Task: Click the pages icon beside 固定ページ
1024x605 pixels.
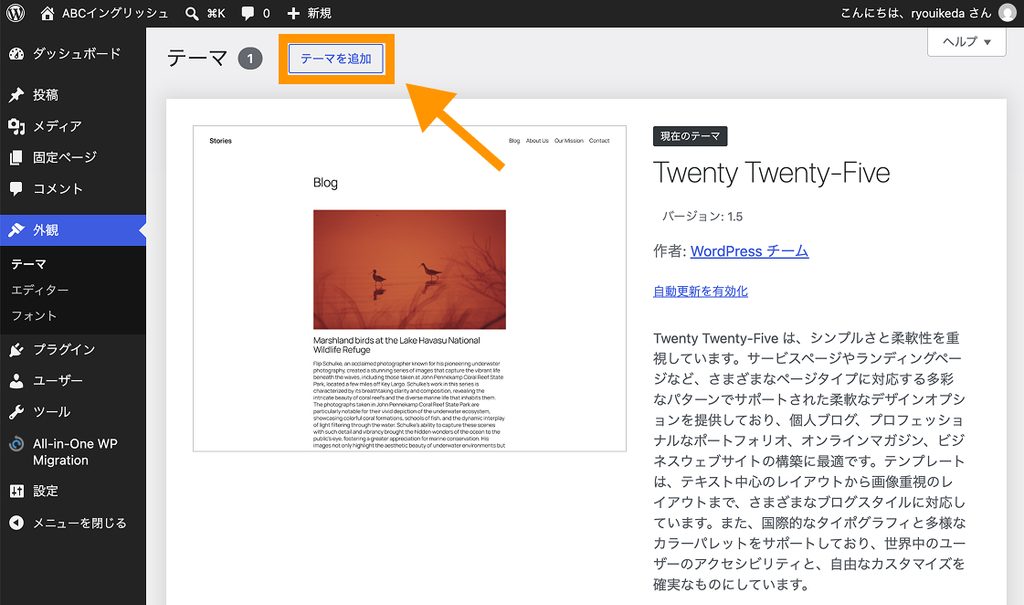Action: point(16,157)
